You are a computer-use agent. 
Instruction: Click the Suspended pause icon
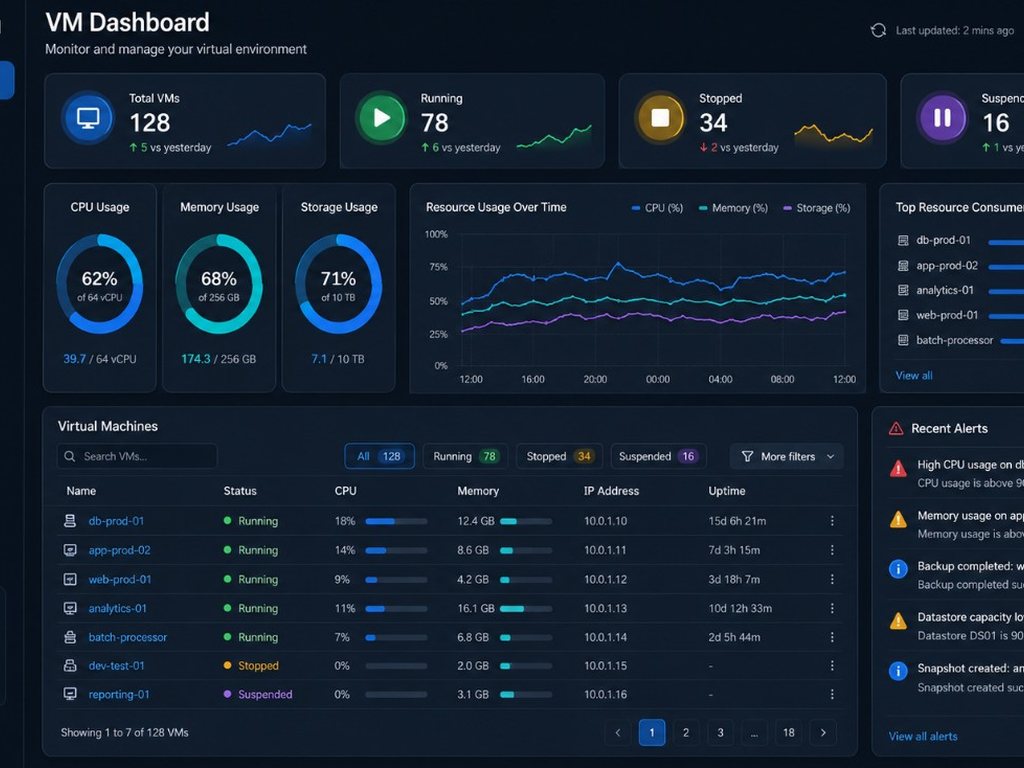tap(942, 118)
